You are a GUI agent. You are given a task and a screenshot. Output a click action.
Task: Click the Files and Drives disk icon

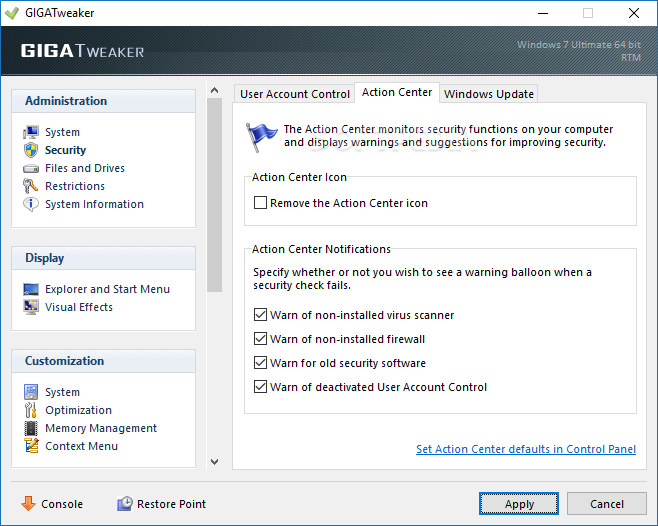[31, 169]
